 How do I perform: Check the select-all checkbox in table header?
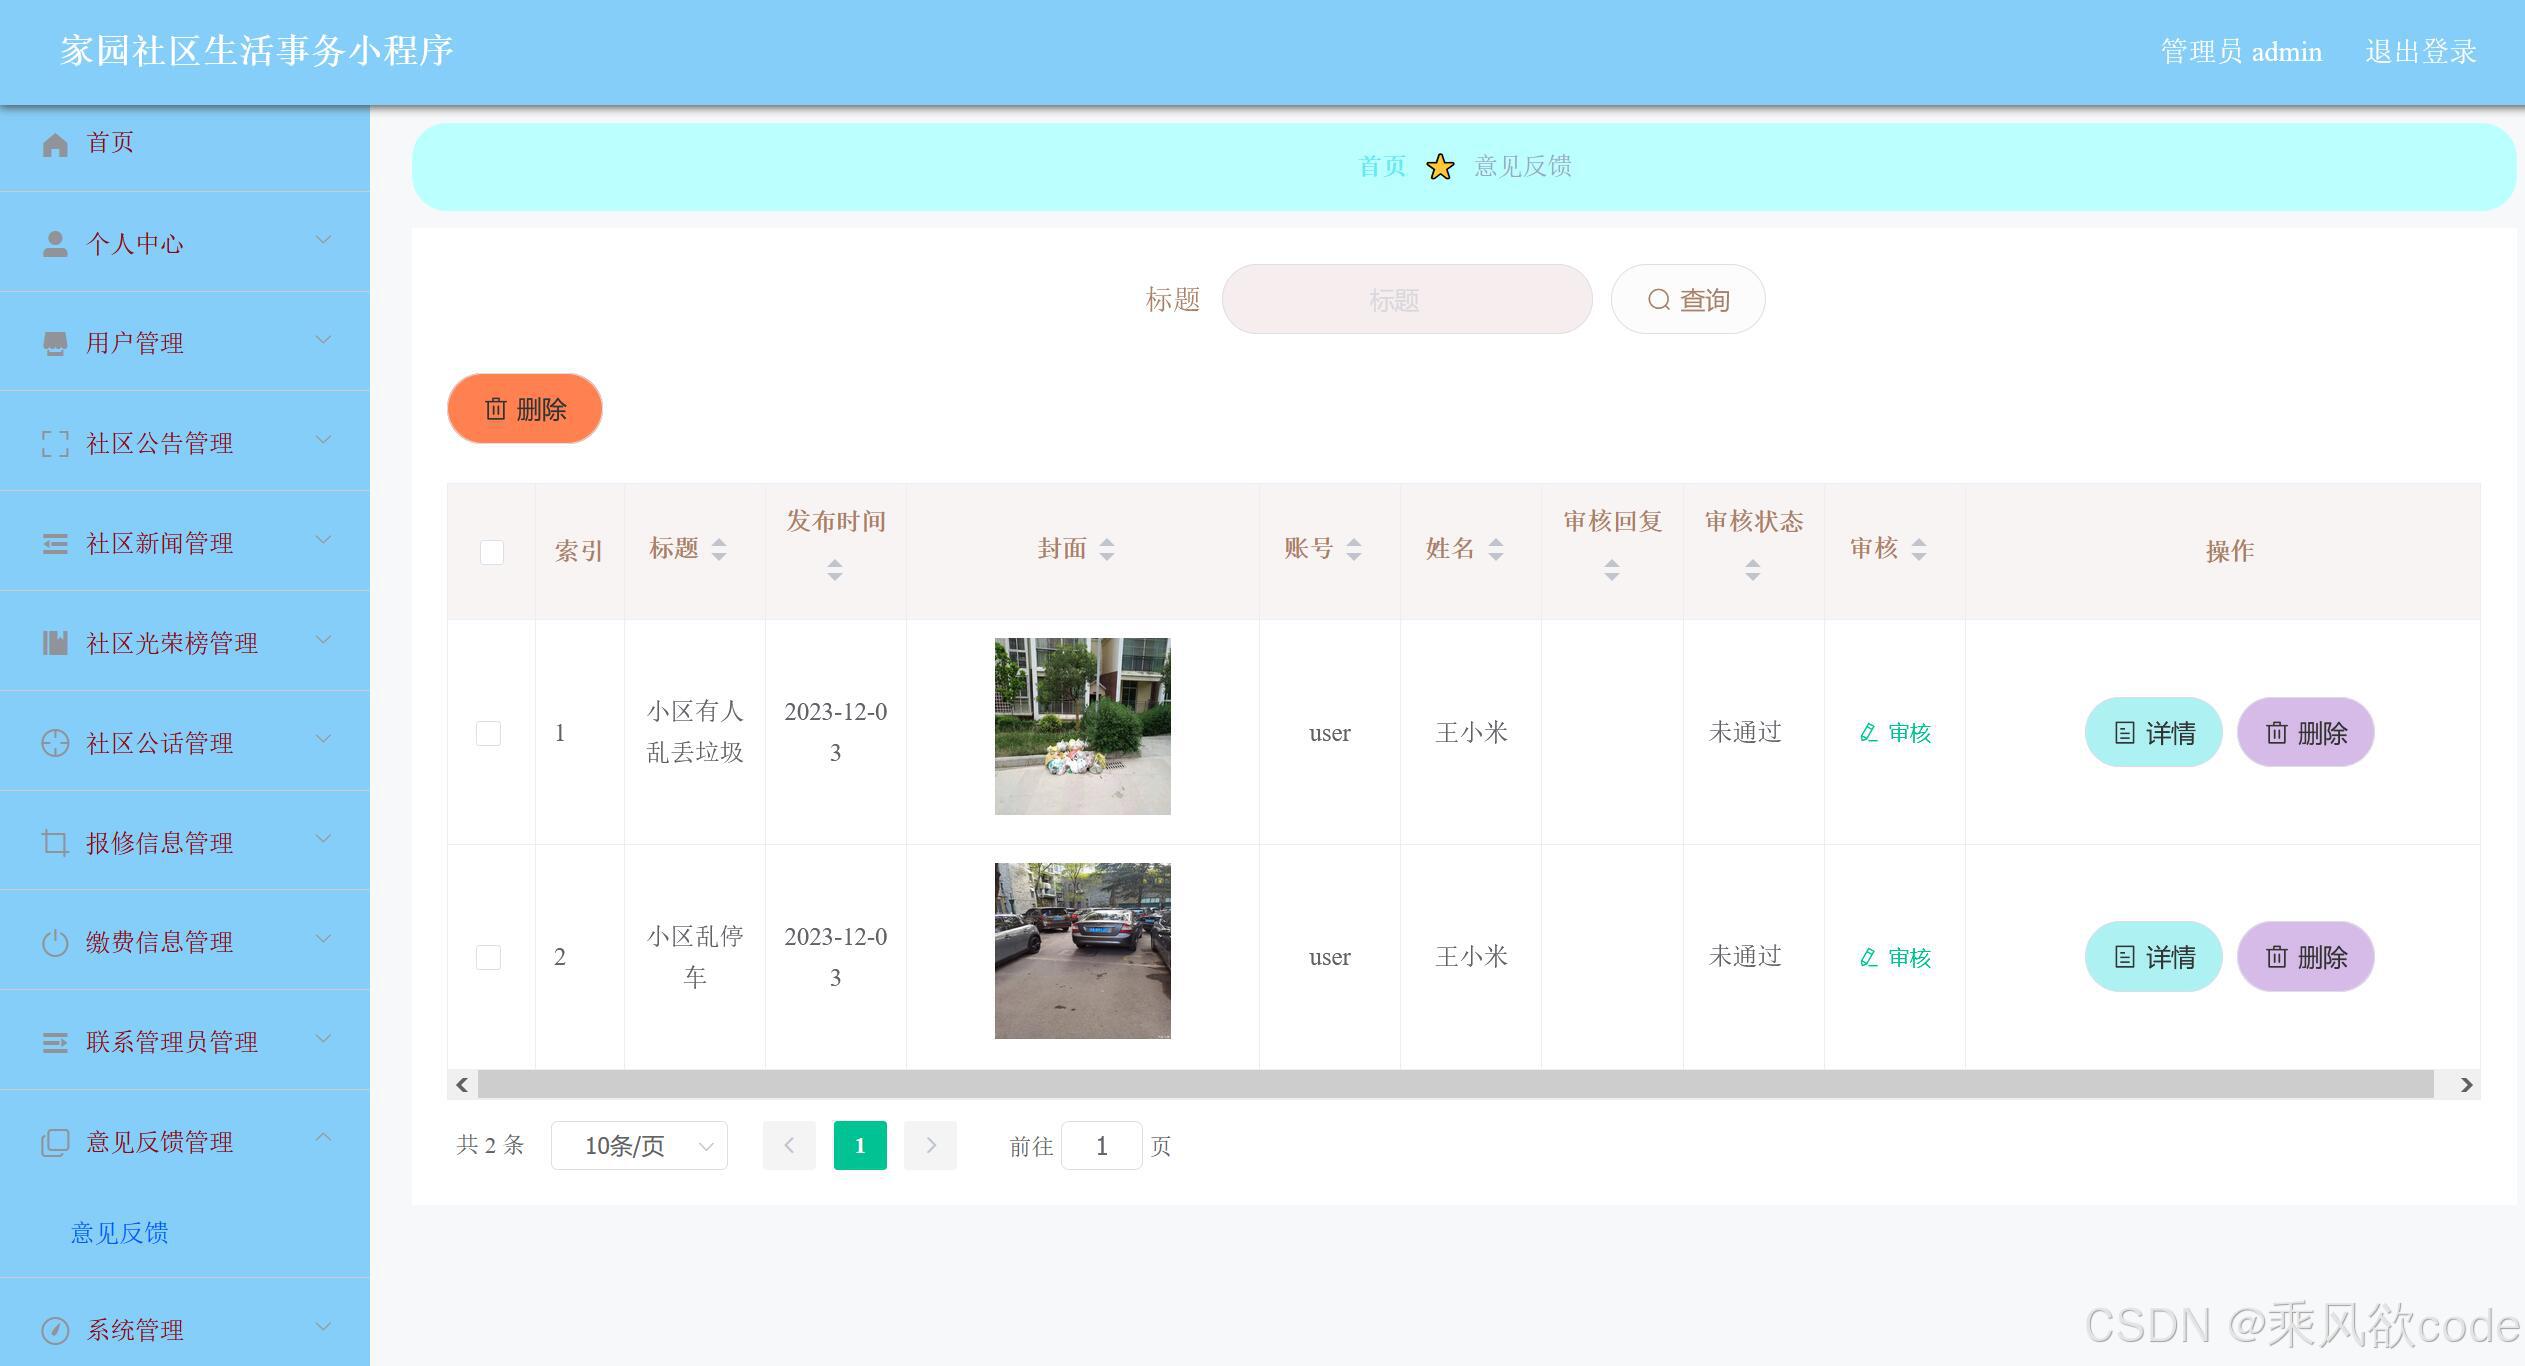pos(490,551)
